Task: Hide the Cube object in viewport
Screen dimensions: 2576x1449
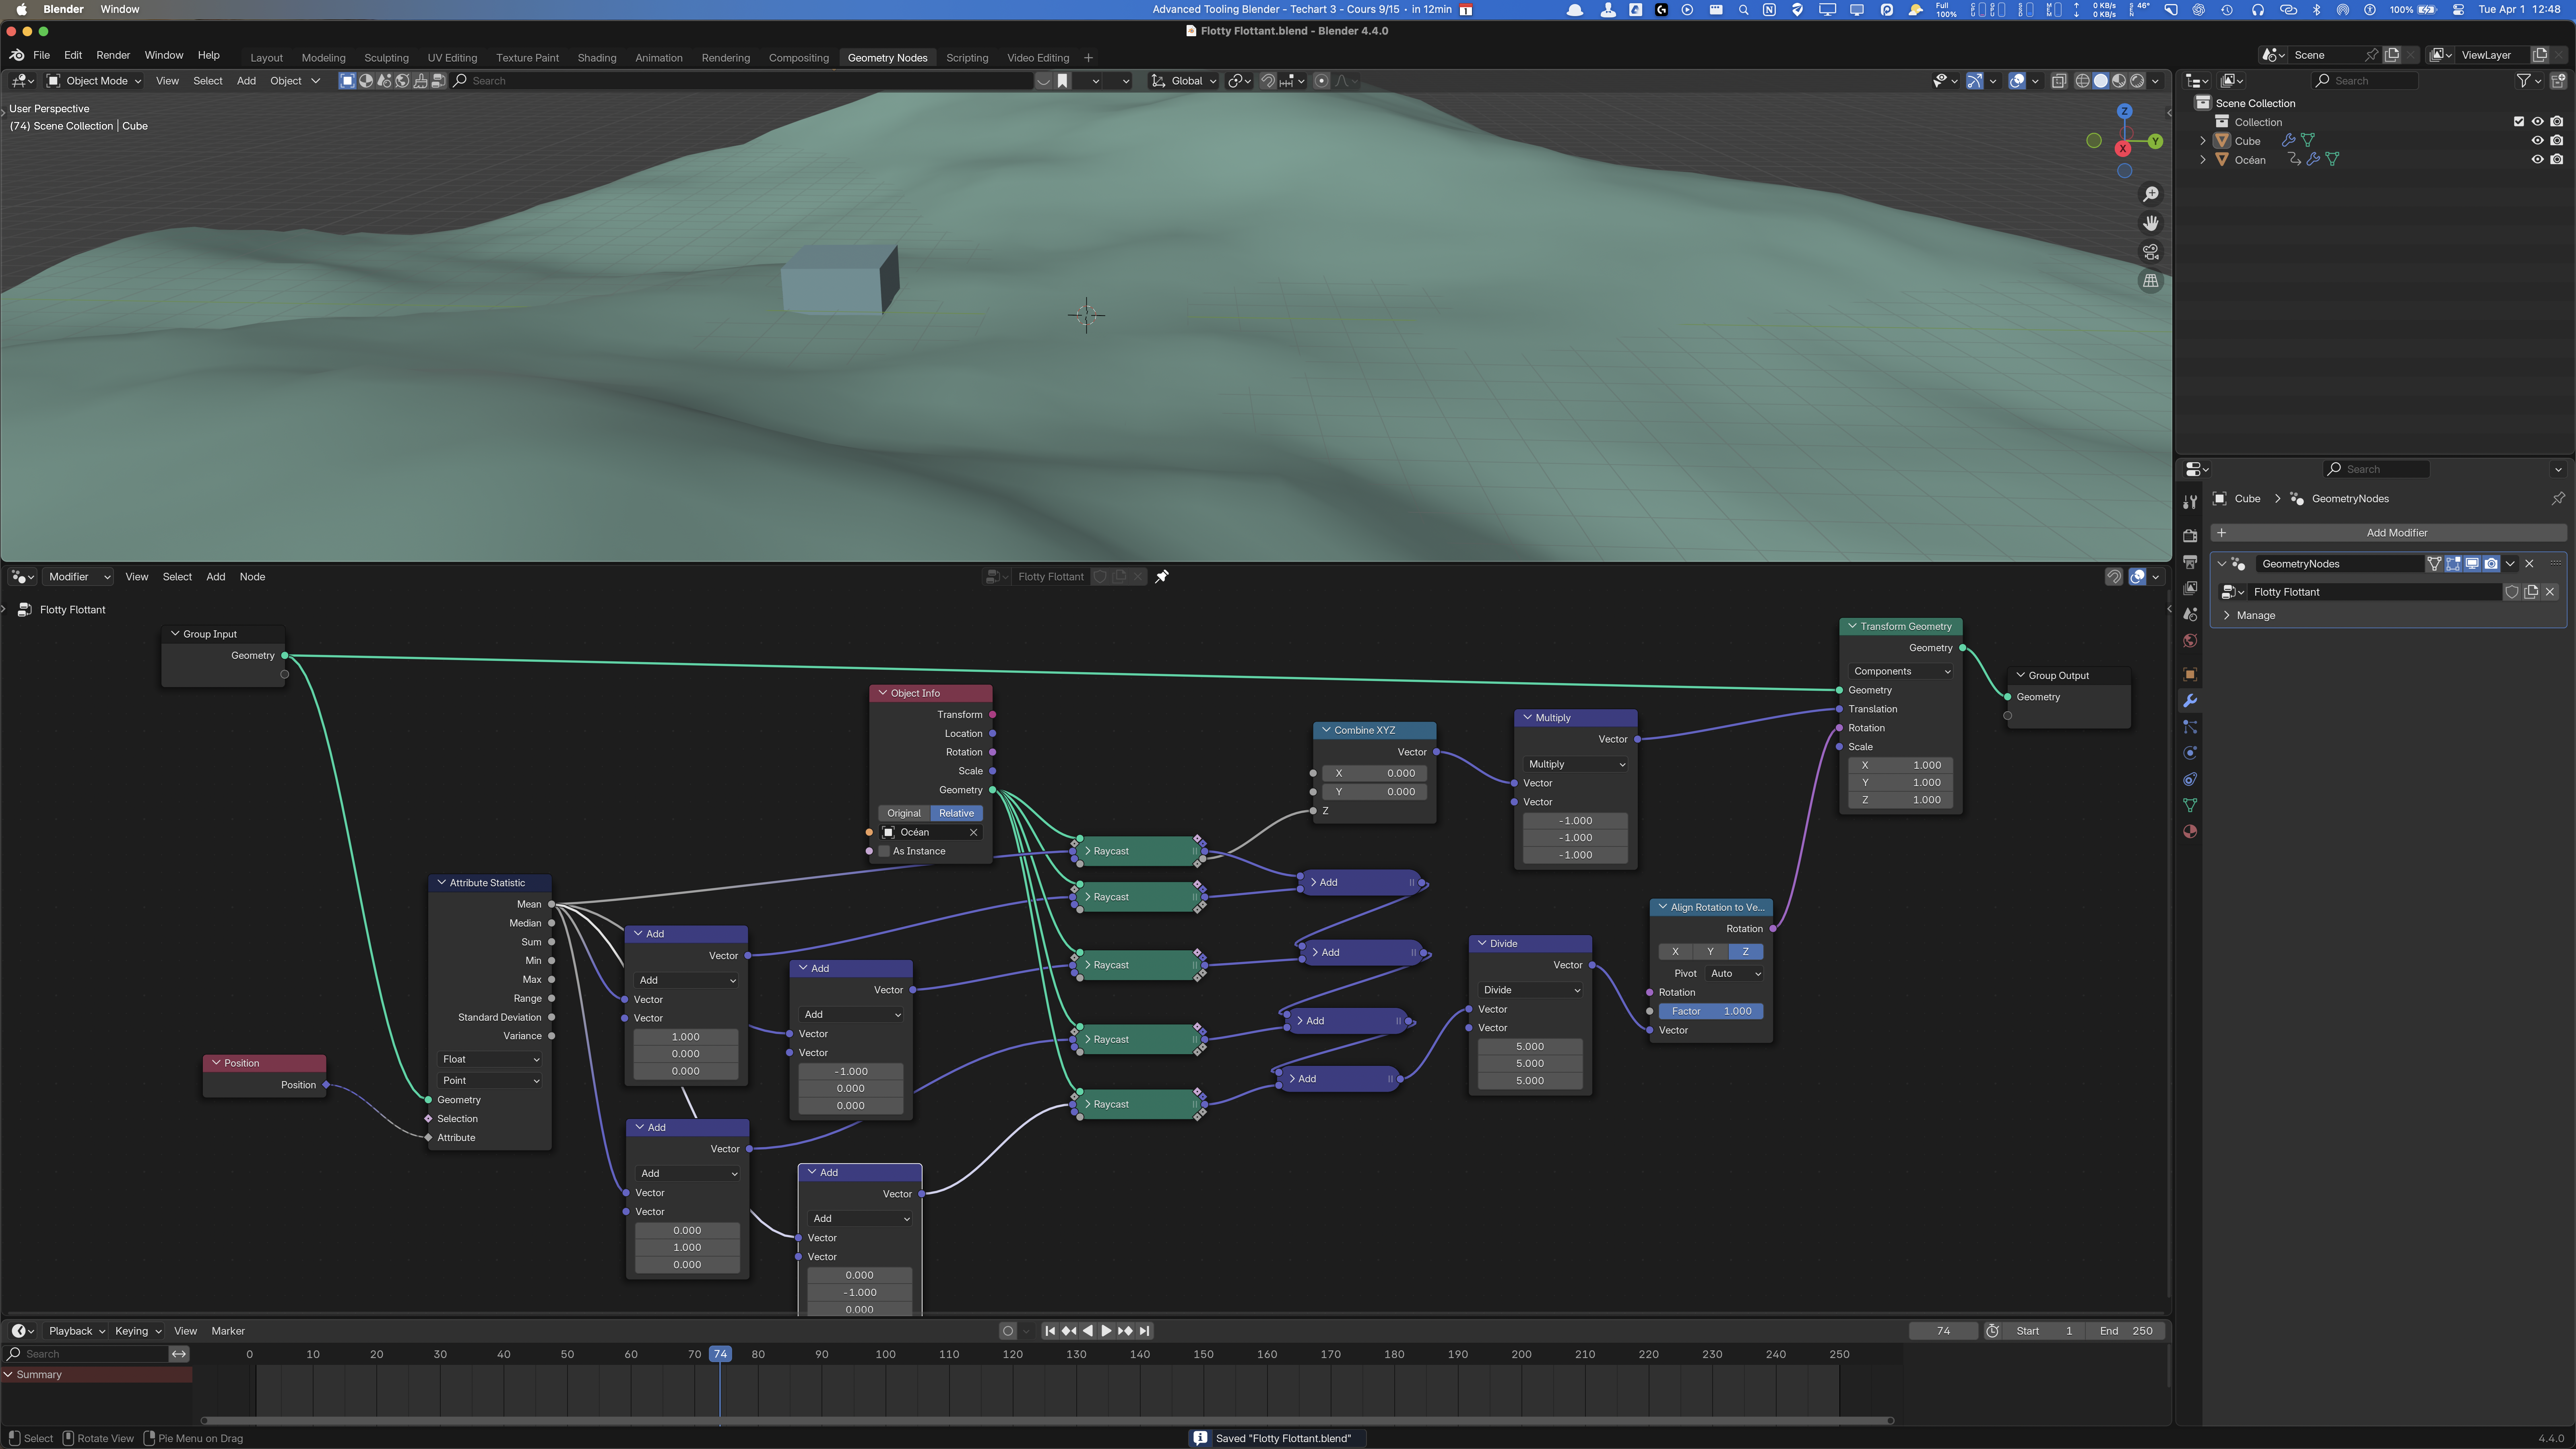Action: click(2538, 141)
